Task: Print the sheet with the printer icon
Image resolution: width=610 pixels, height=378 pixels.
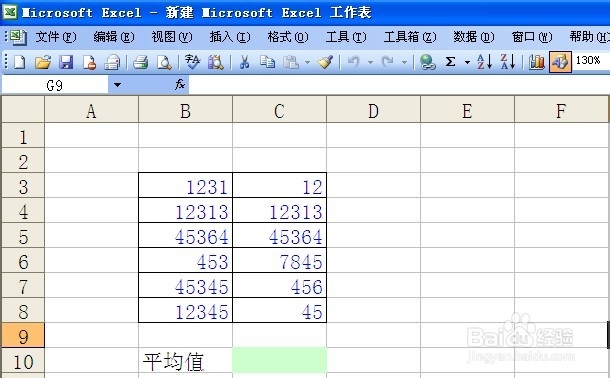Action: pos(140,62)
